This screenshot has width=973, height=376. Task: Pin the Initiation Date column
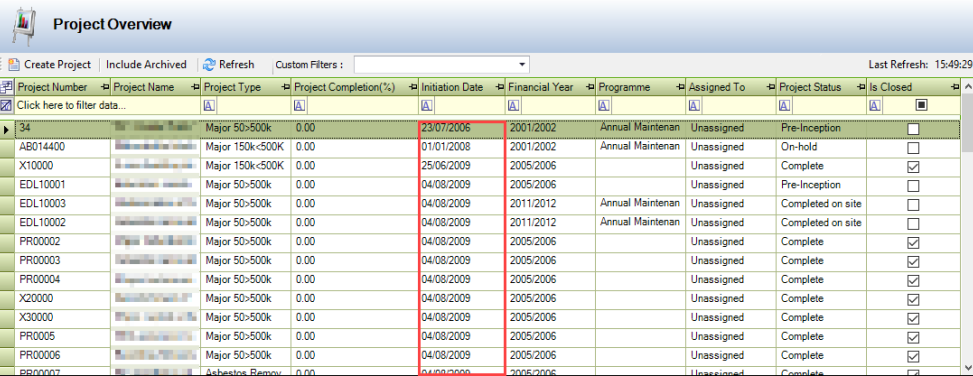click(500, 87)
